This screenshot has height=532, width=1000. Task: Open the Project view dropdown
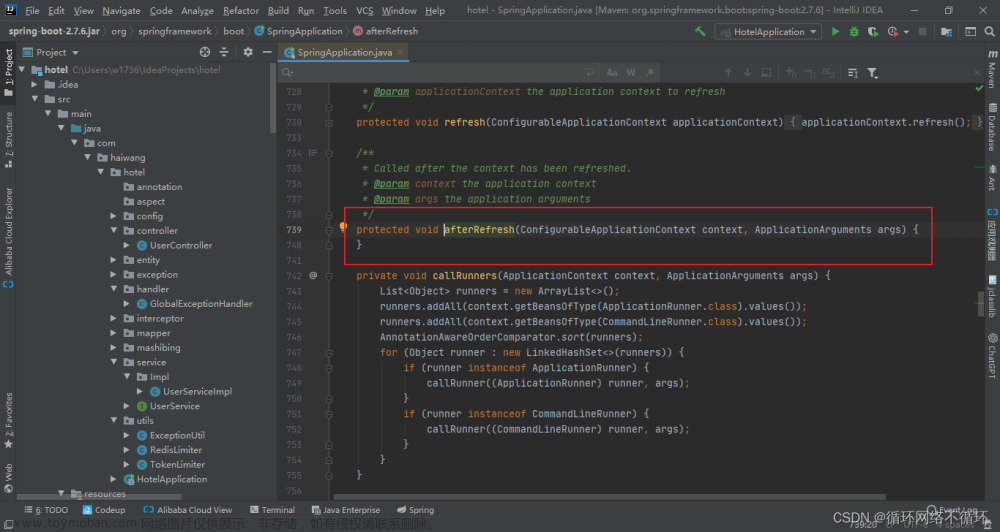(x=50, y=52)
